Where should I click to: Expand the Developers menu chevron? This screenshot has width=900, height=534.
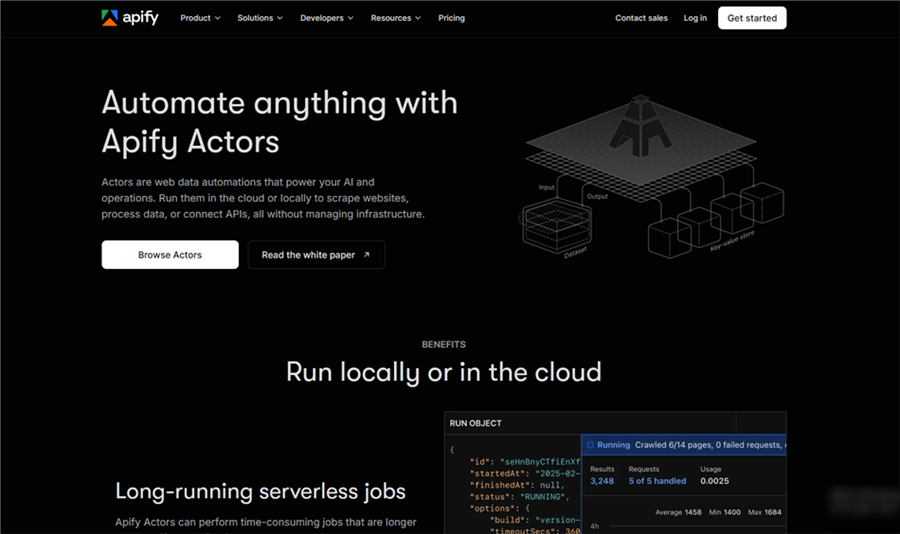tap(350, 18)
